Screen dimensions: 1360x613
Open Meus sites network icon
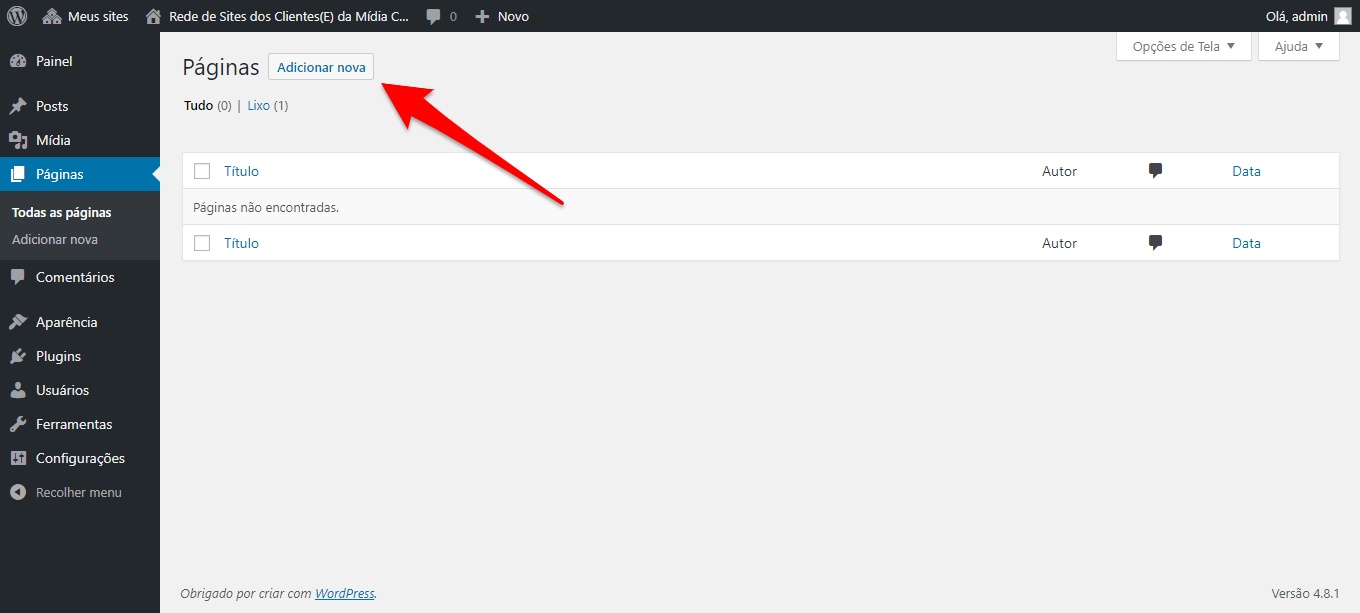[x=52, y=16]
